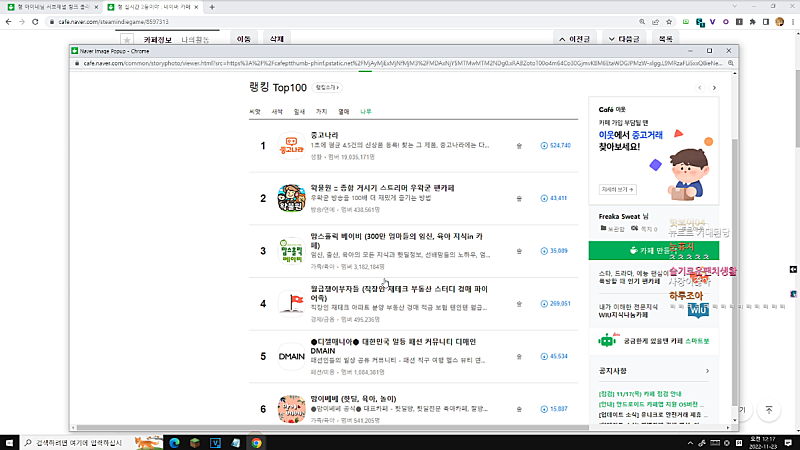800x450 pixels.
Task: Select the 열매 ranking tab
Action: (x=344, y=112)
